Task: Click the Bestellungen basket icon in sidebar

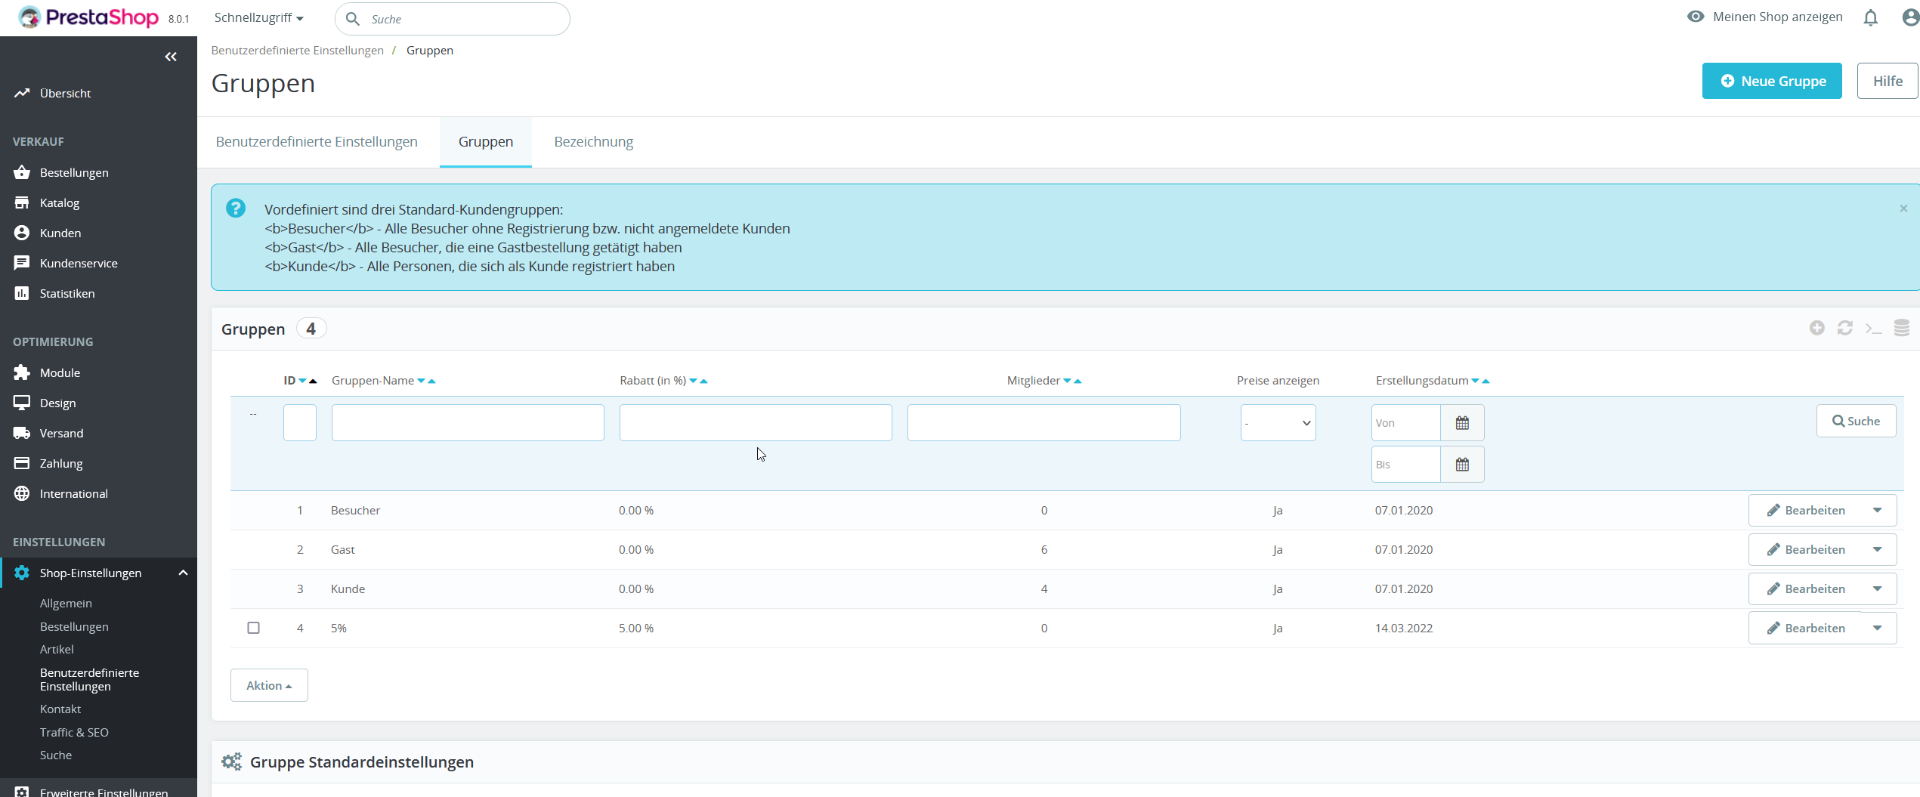Action: coord(22,173)
